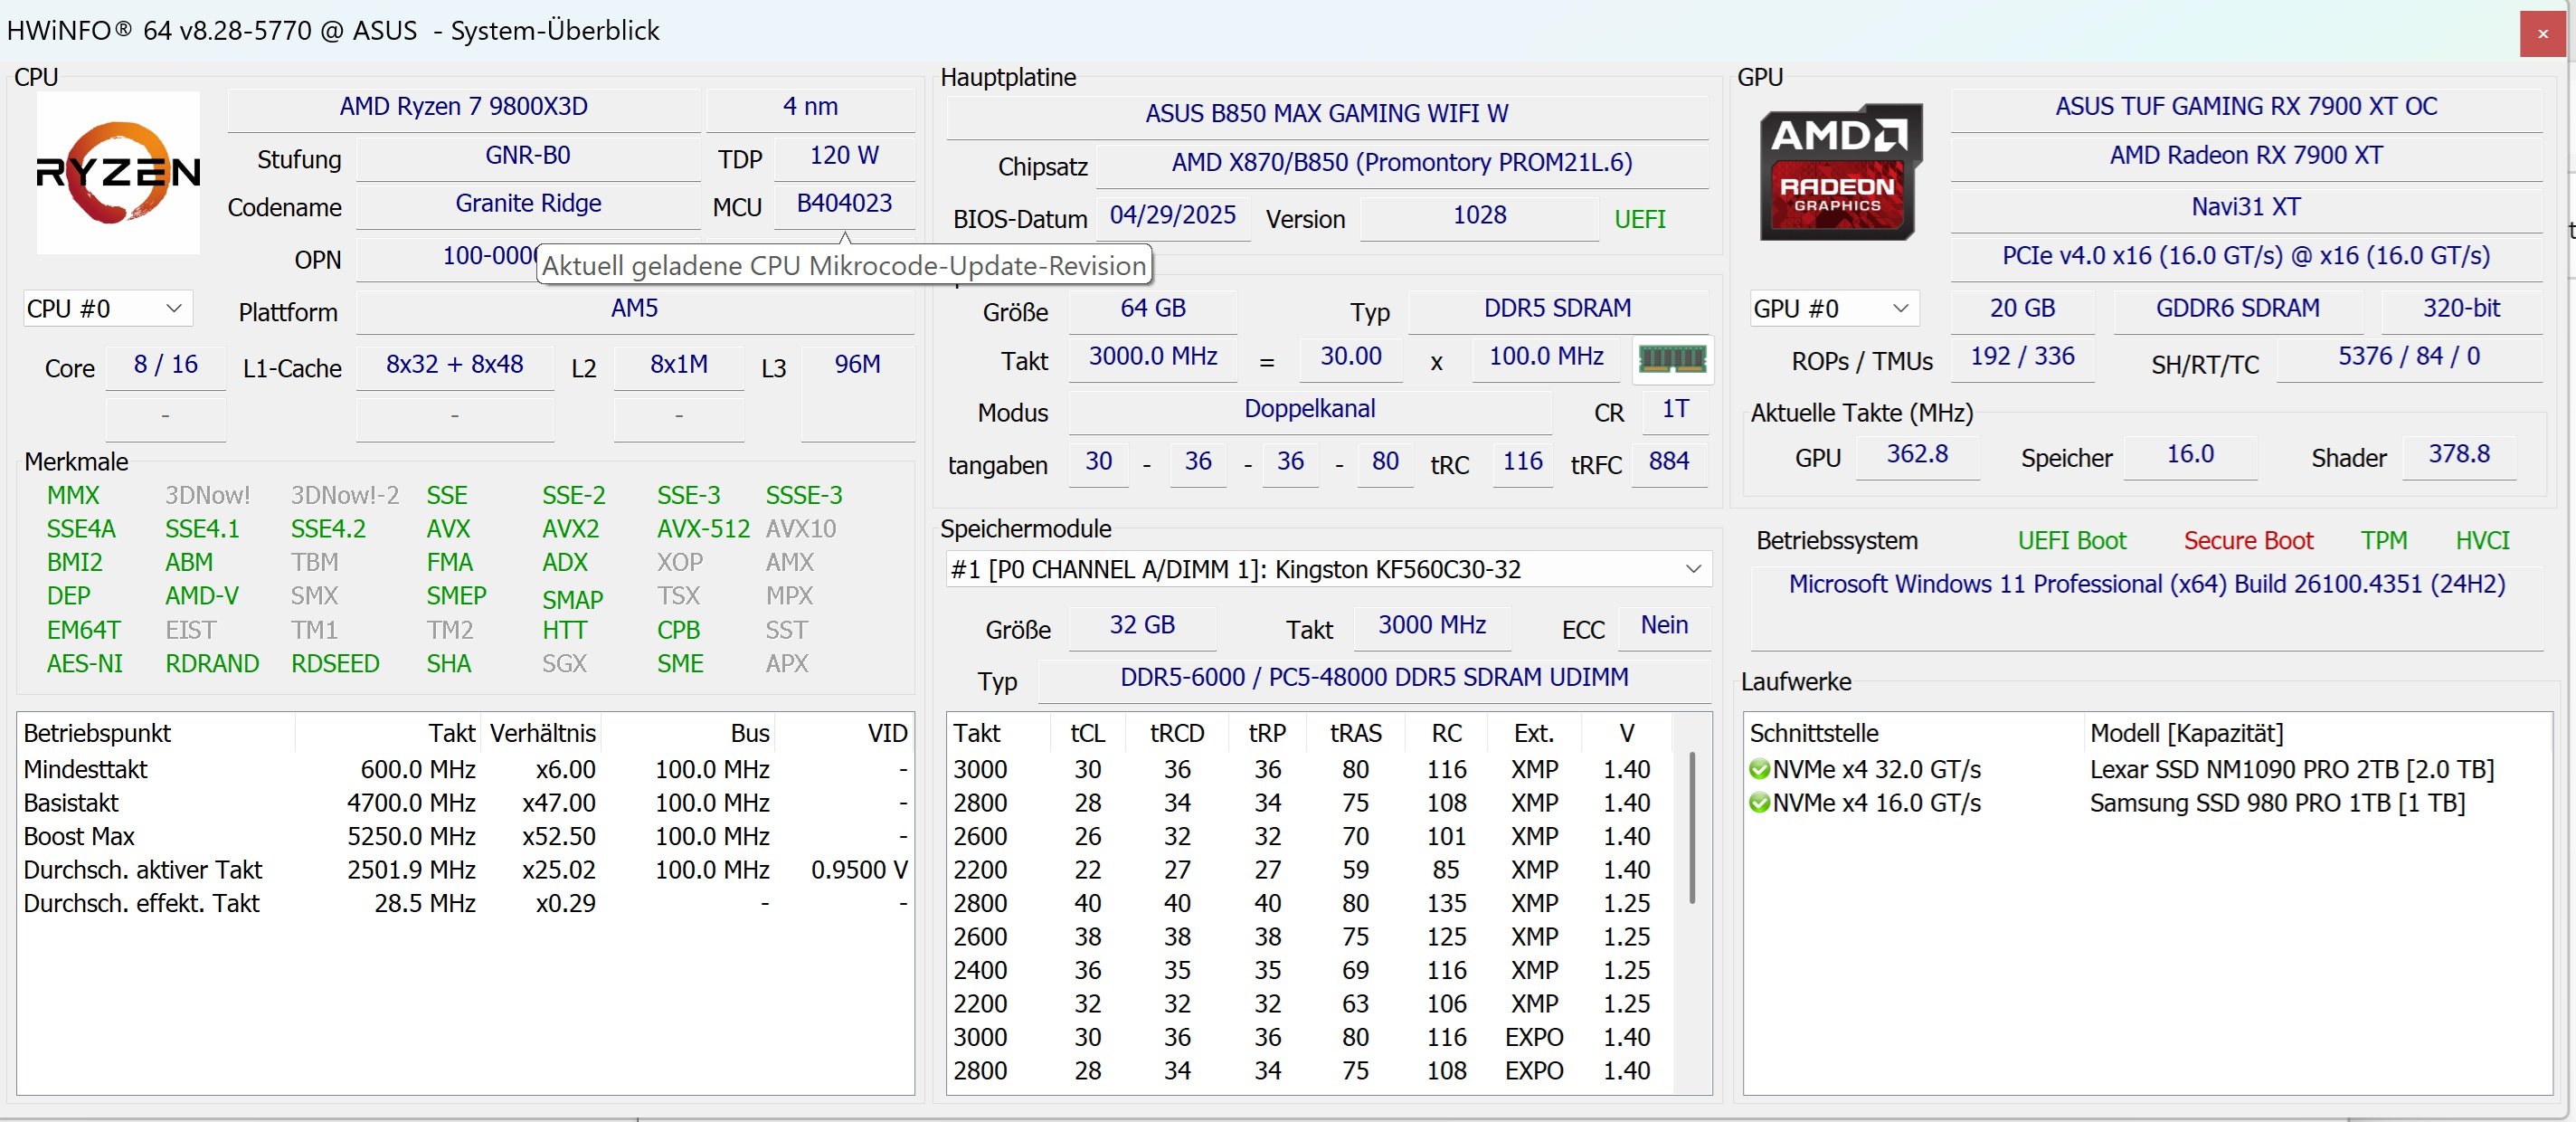
Task: Click the Verhältnis column header
Action: click(542, 733)
